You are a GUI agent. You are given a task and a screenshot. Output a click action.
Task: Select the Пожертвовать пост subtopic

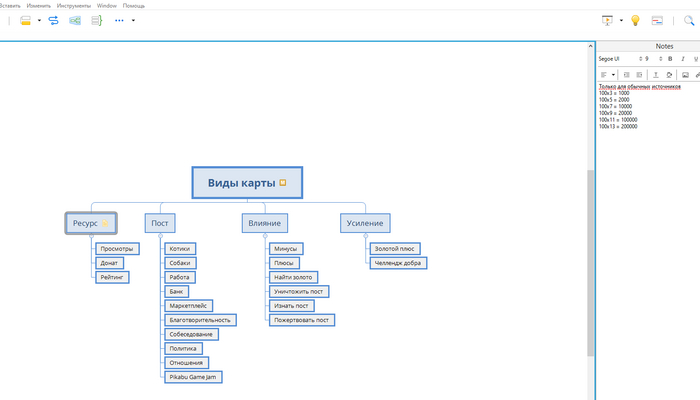click(x=302, y=320)
